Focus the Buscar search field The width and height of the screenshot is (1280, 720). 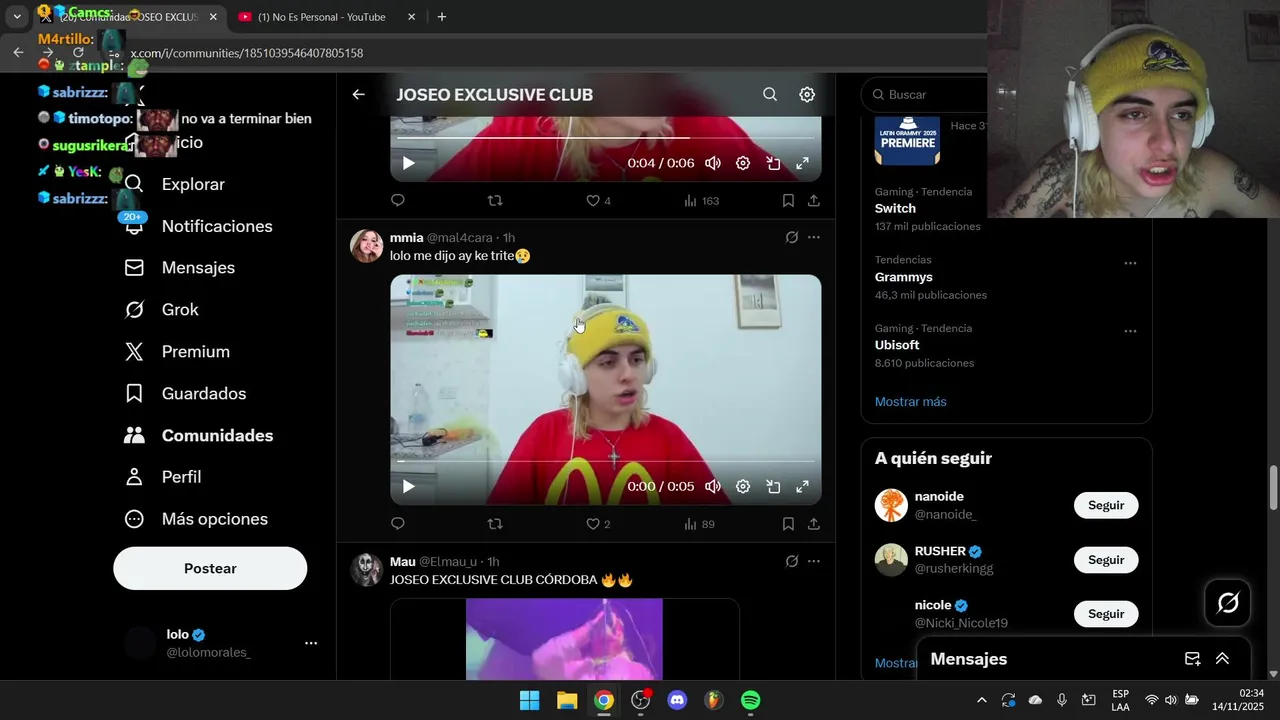pos(925,94)
